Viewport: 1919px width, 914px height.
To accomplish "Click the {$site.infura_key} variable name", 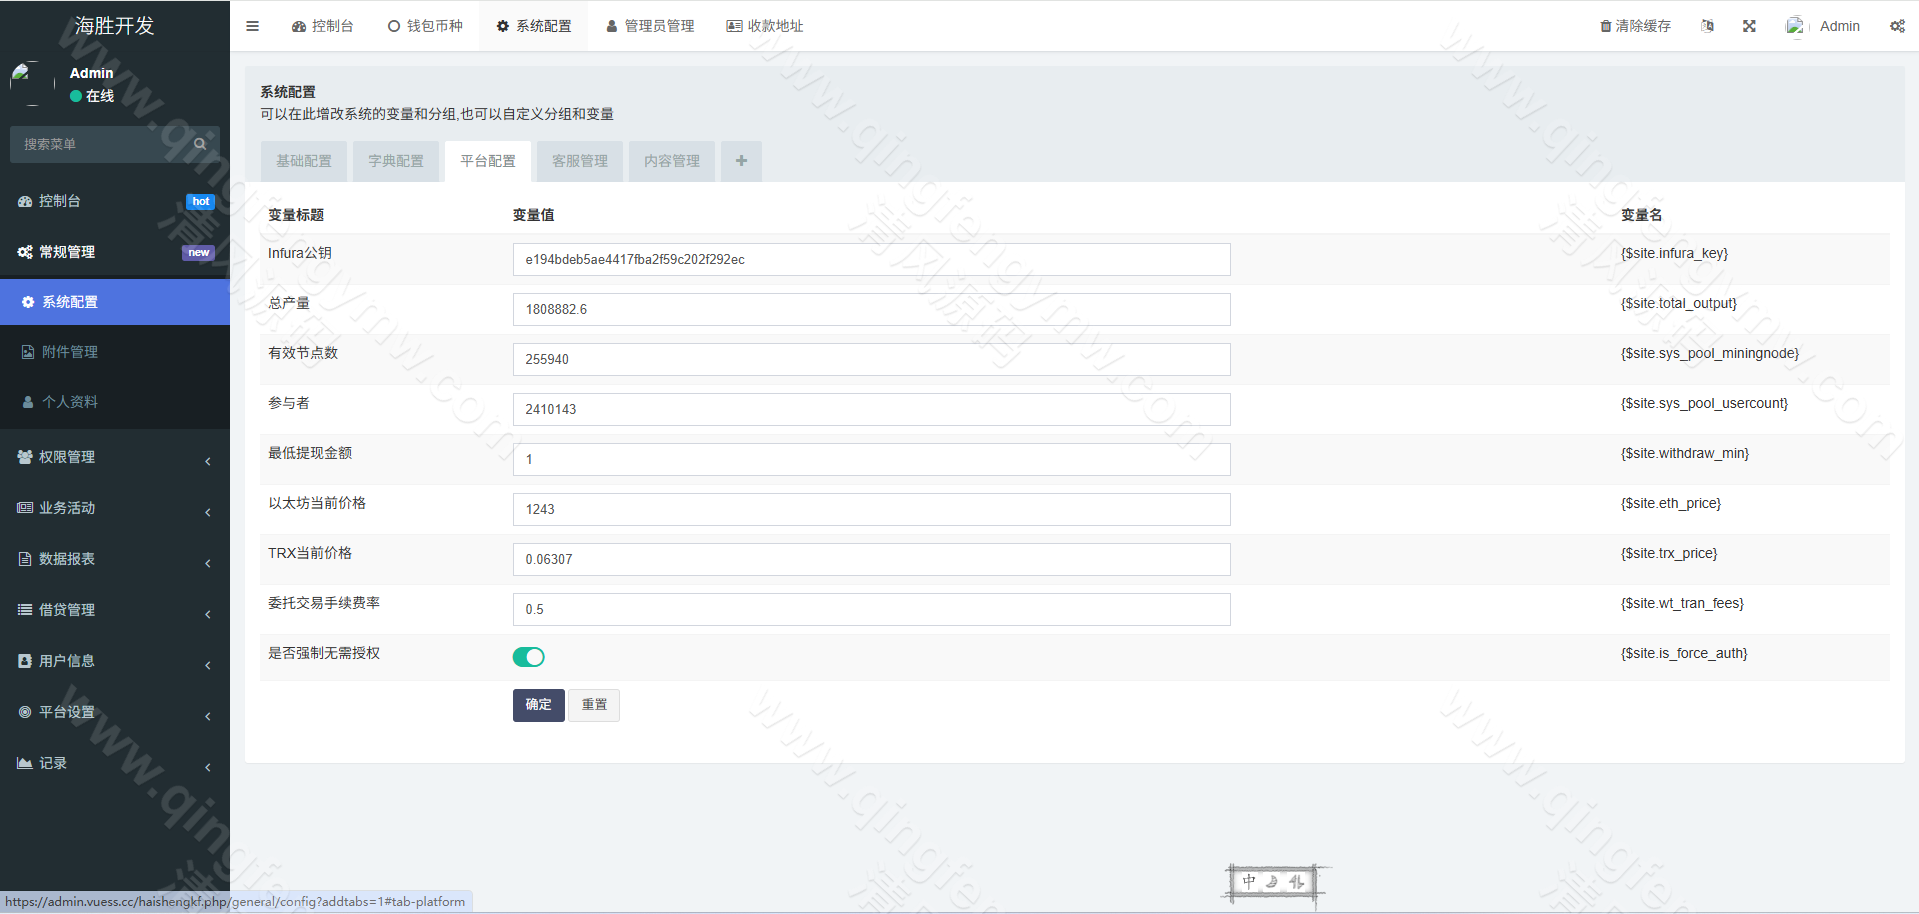I will 1674,253.
